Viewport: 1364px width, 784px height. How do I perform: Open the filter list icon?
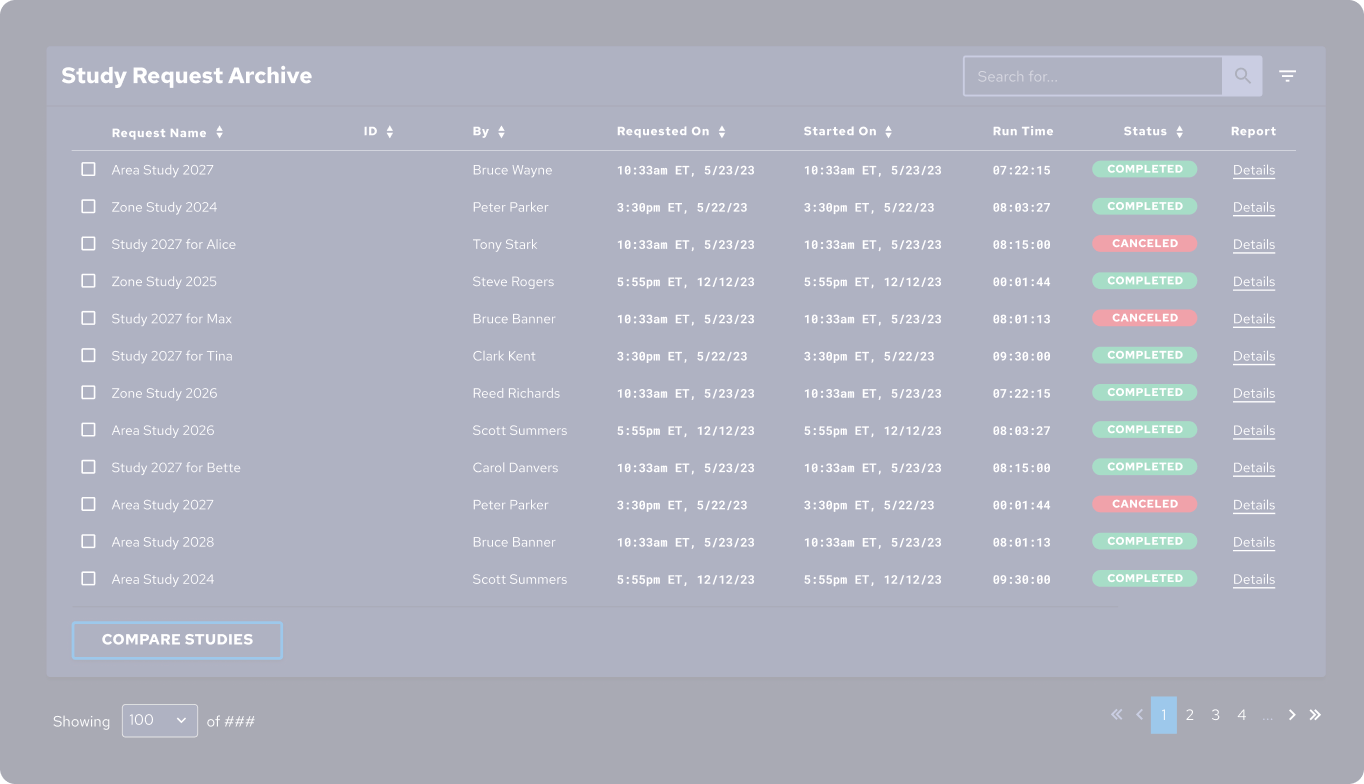[1288, 76]
